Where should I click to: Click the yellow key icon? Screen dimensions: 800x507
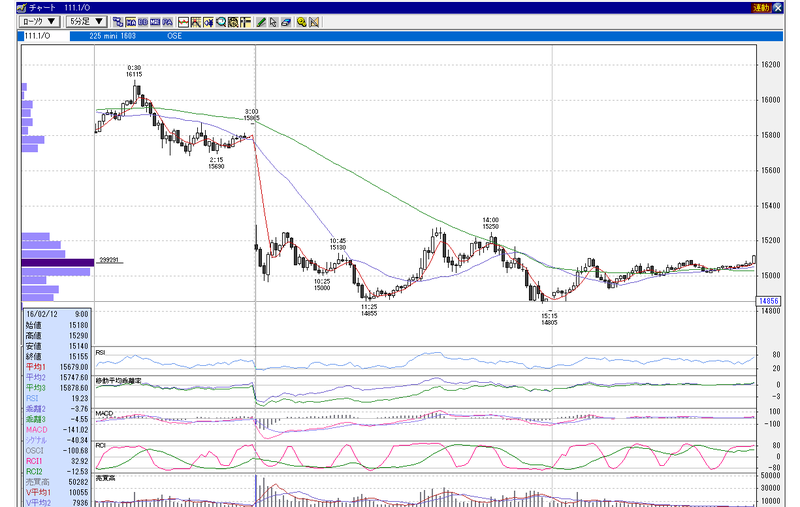point(302,22)
